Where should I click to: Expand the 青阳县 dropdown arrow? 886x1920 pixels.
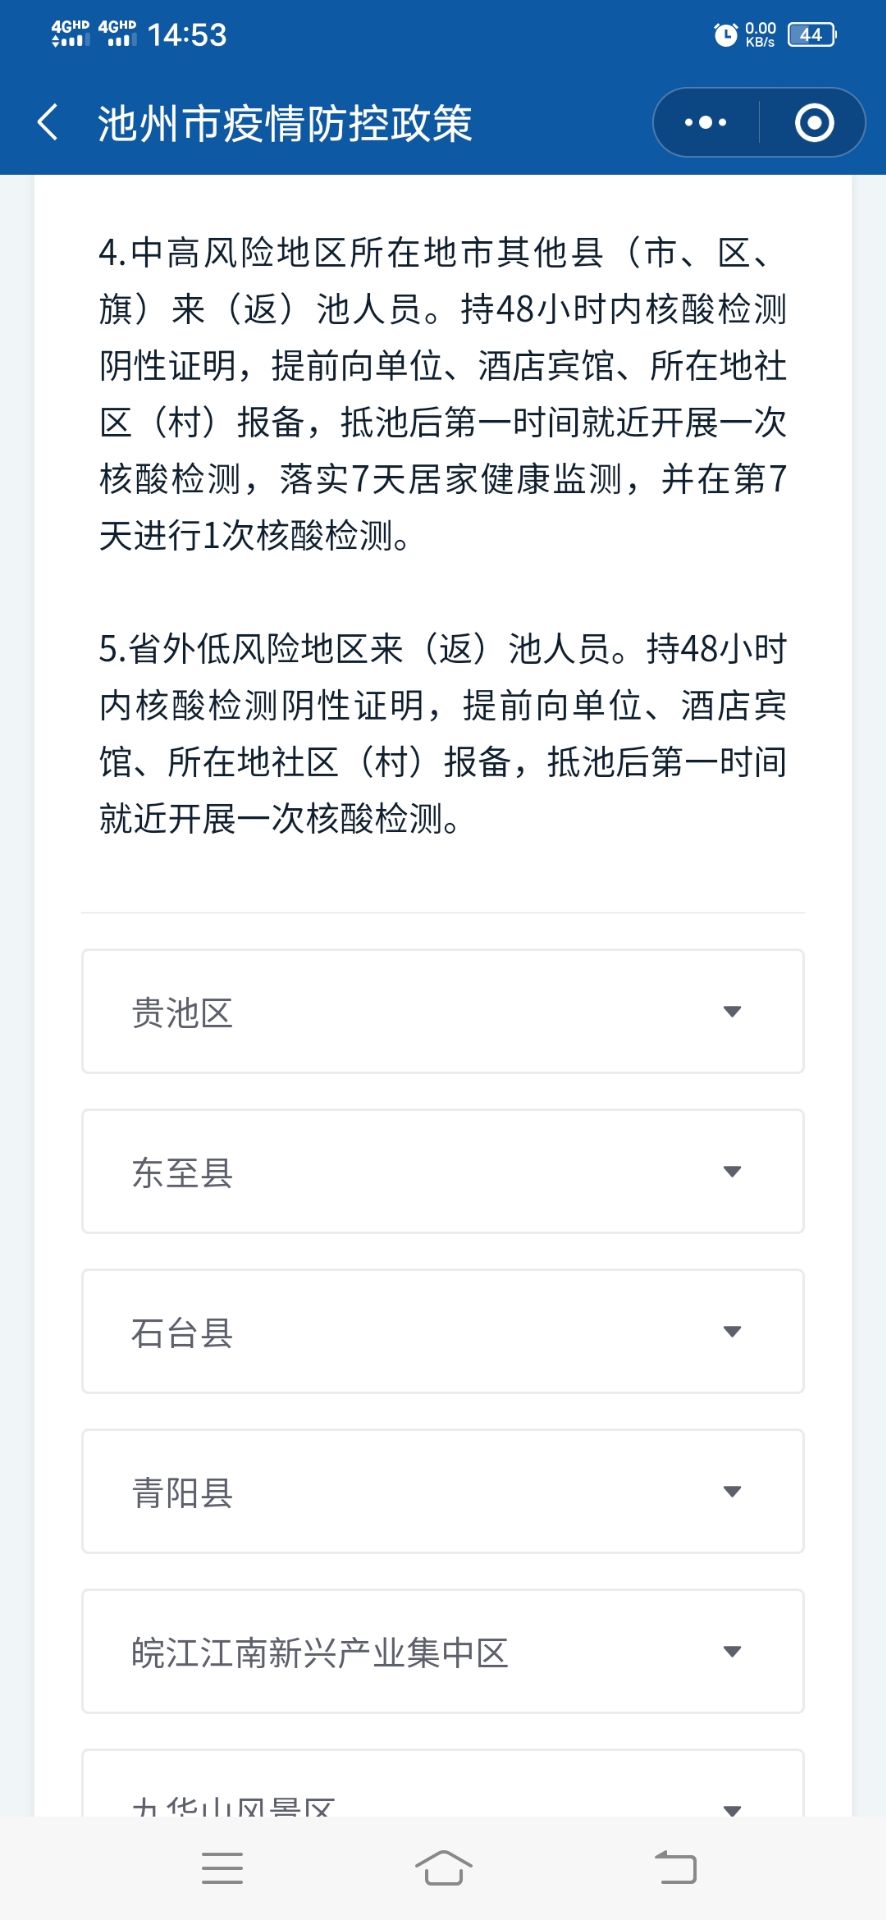732,1492
